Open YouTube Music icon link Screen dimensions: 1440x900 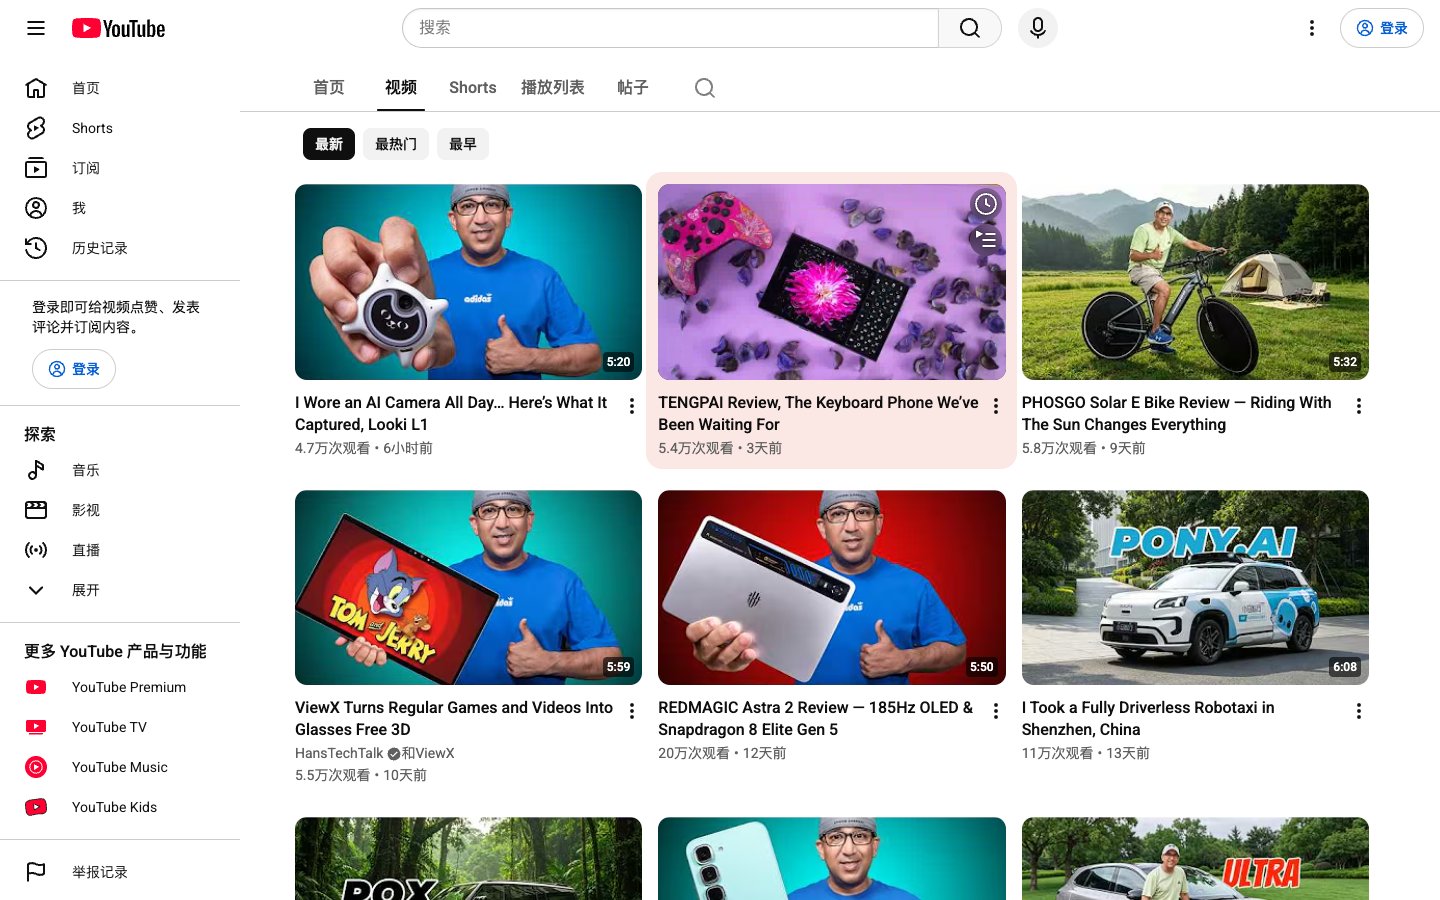click(x=36, y=767)
